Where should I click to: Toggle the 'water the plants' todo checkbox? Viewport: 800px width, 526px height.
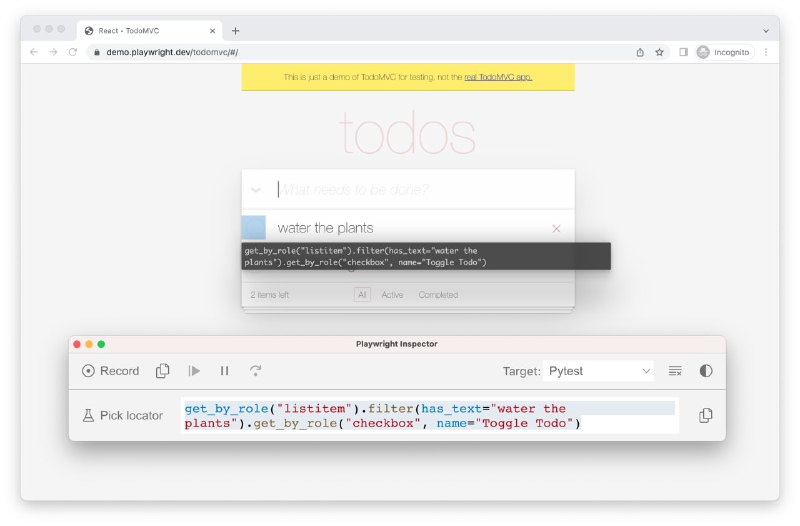click(254, 228)
